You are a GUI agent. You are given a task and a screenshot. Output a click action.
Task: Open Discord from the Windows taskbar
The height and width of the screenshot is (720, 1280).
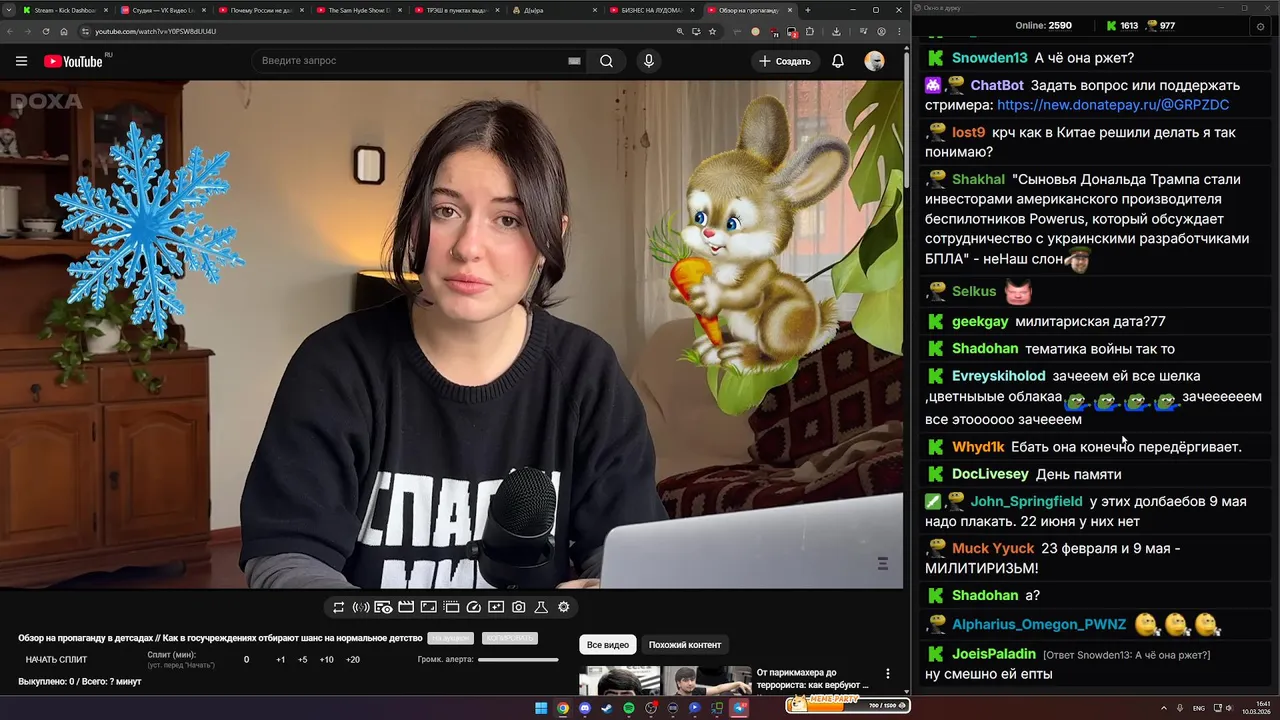tap(585, 708)
